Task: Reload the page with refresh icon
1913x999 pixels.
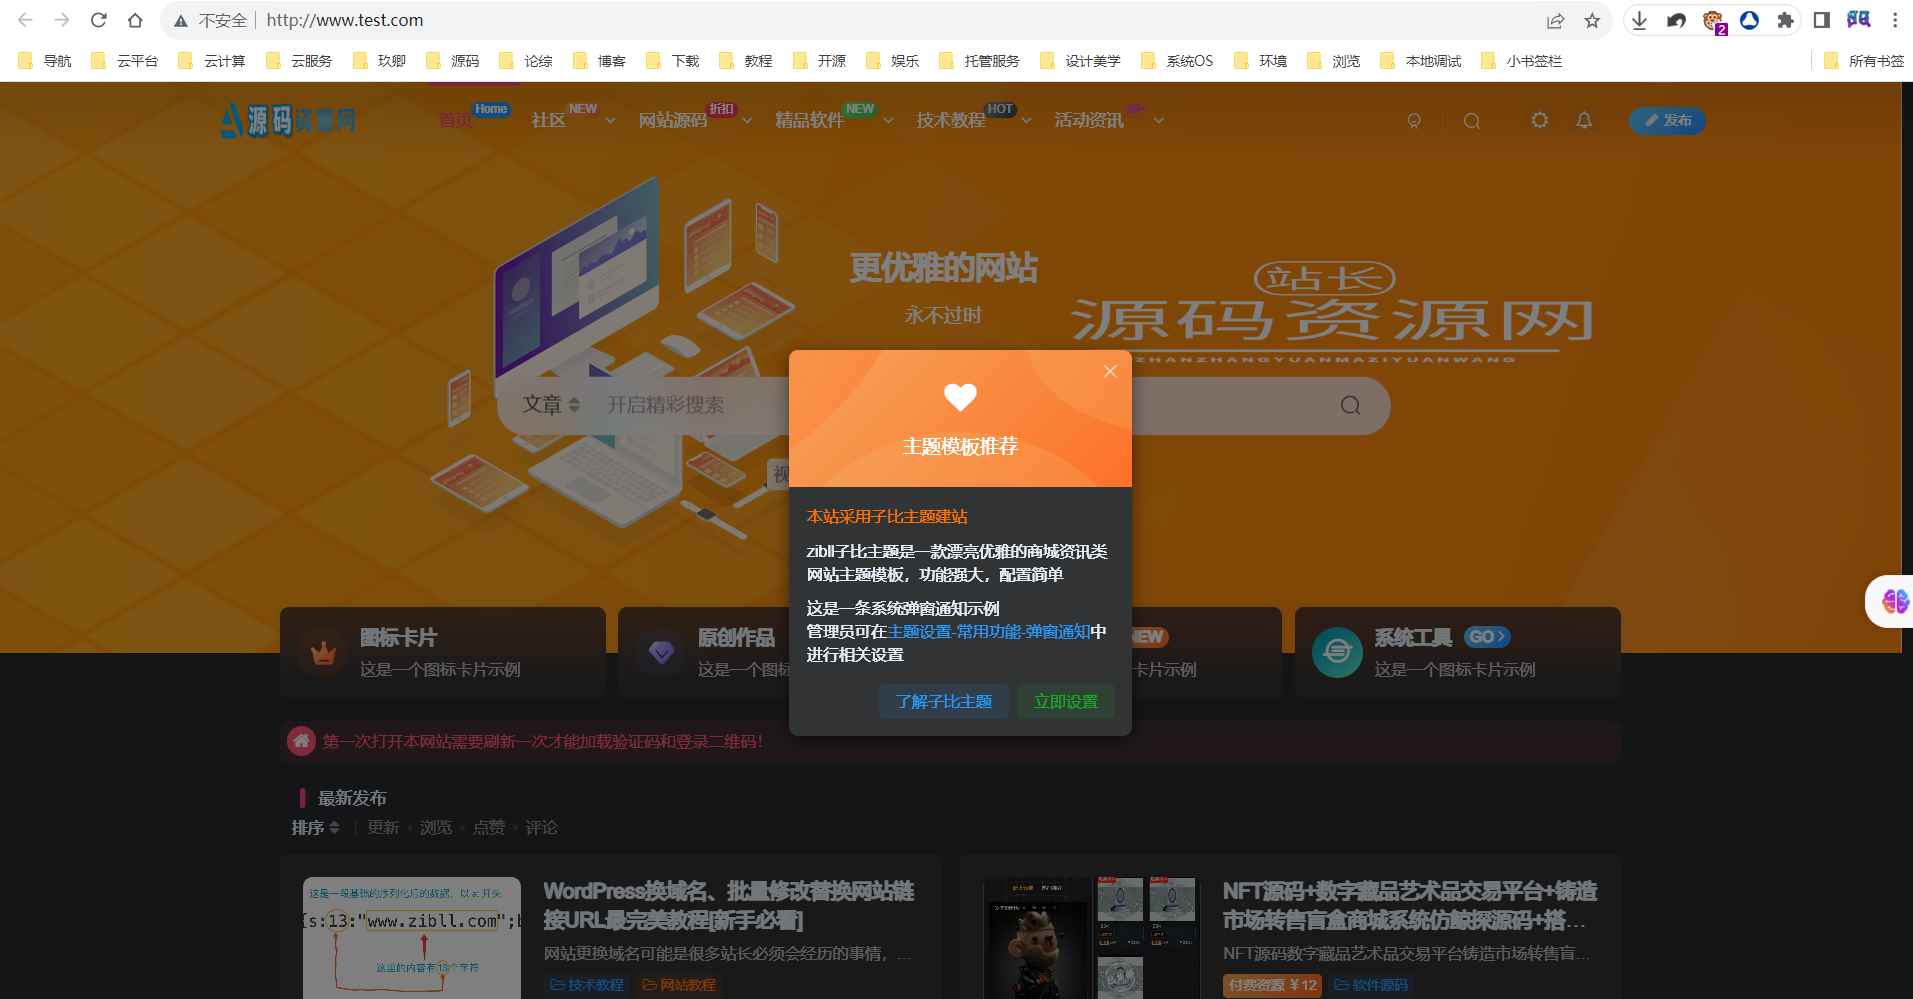Action: click(99, 20)
